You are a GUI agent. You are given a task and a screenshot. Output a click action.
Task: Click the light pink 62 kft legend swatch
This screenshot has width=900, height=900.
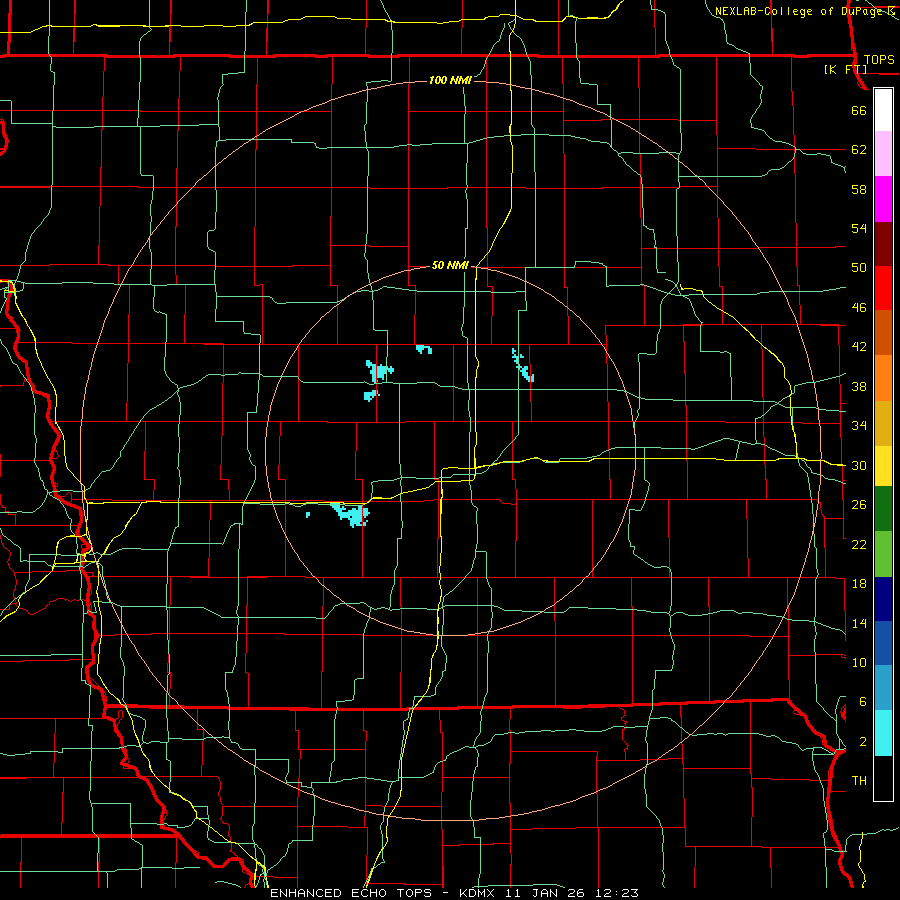pyautogui.click(x=883, y=154)
